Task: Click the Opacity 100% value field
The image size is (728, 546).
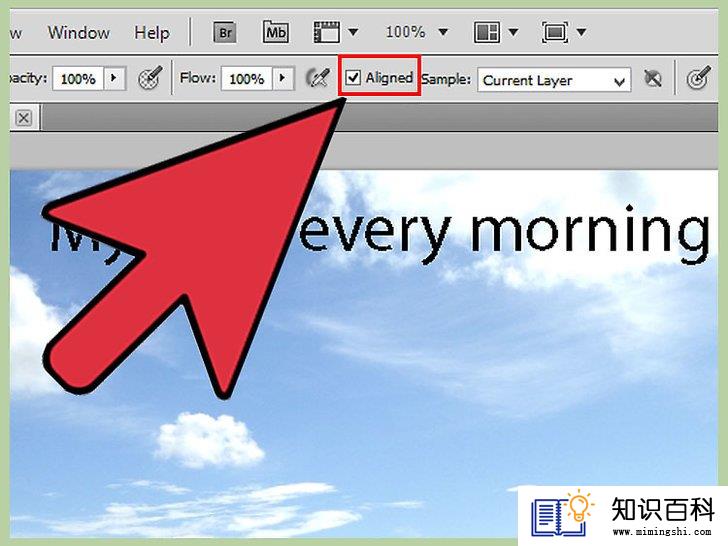Action: click(x=78, y=78)
